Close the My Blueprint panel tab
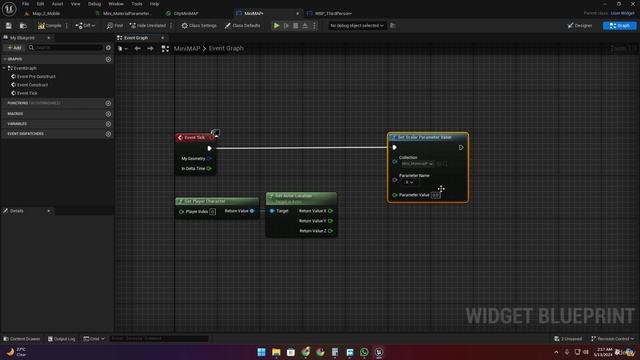Image resolution: width=640 pixels, height=360 pixels. pyautogui.click(x=49, y=38)
